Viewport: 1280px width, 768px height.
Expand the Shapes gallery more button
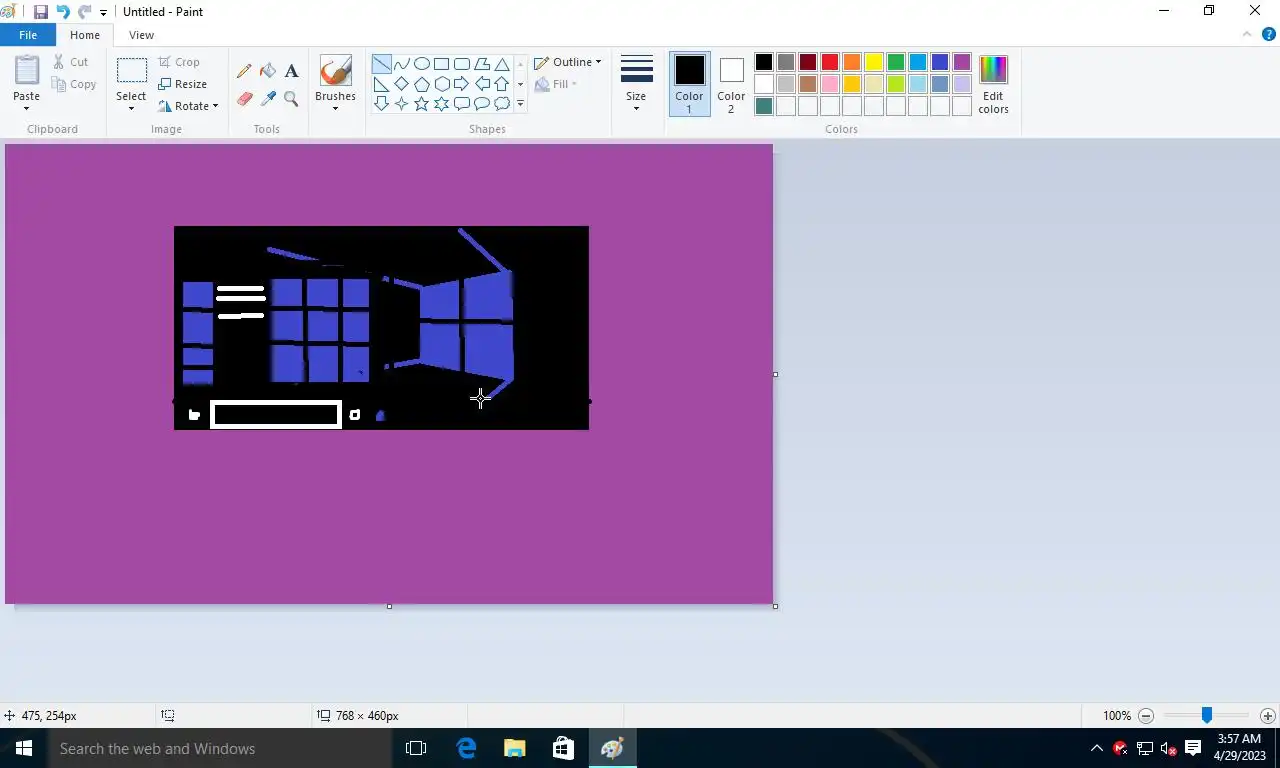520,104
